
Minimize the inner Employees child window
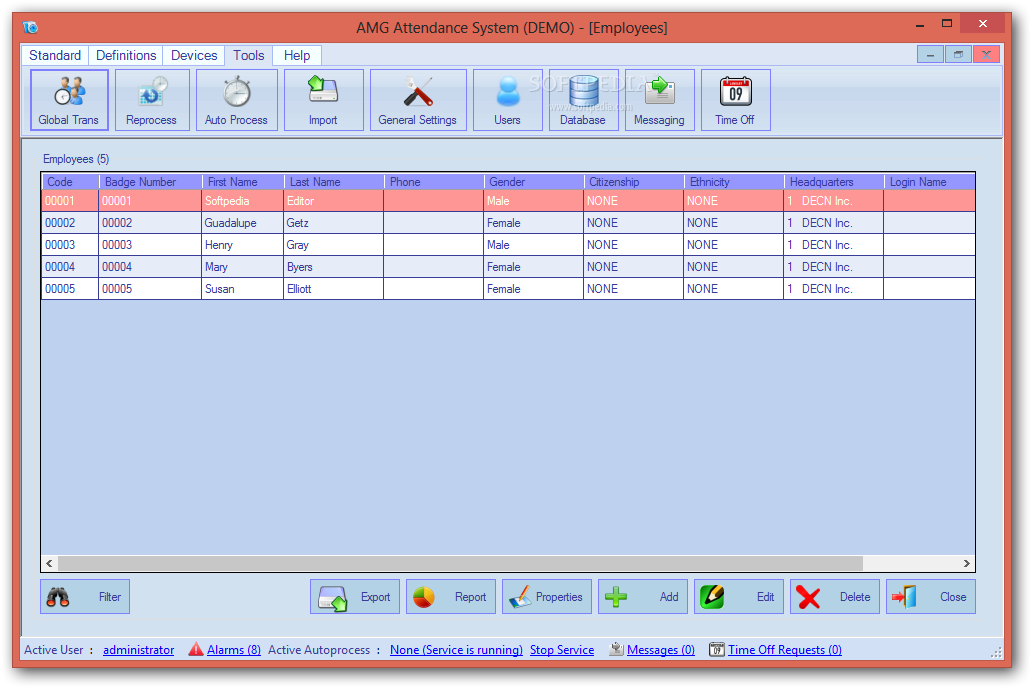(930, 55)
